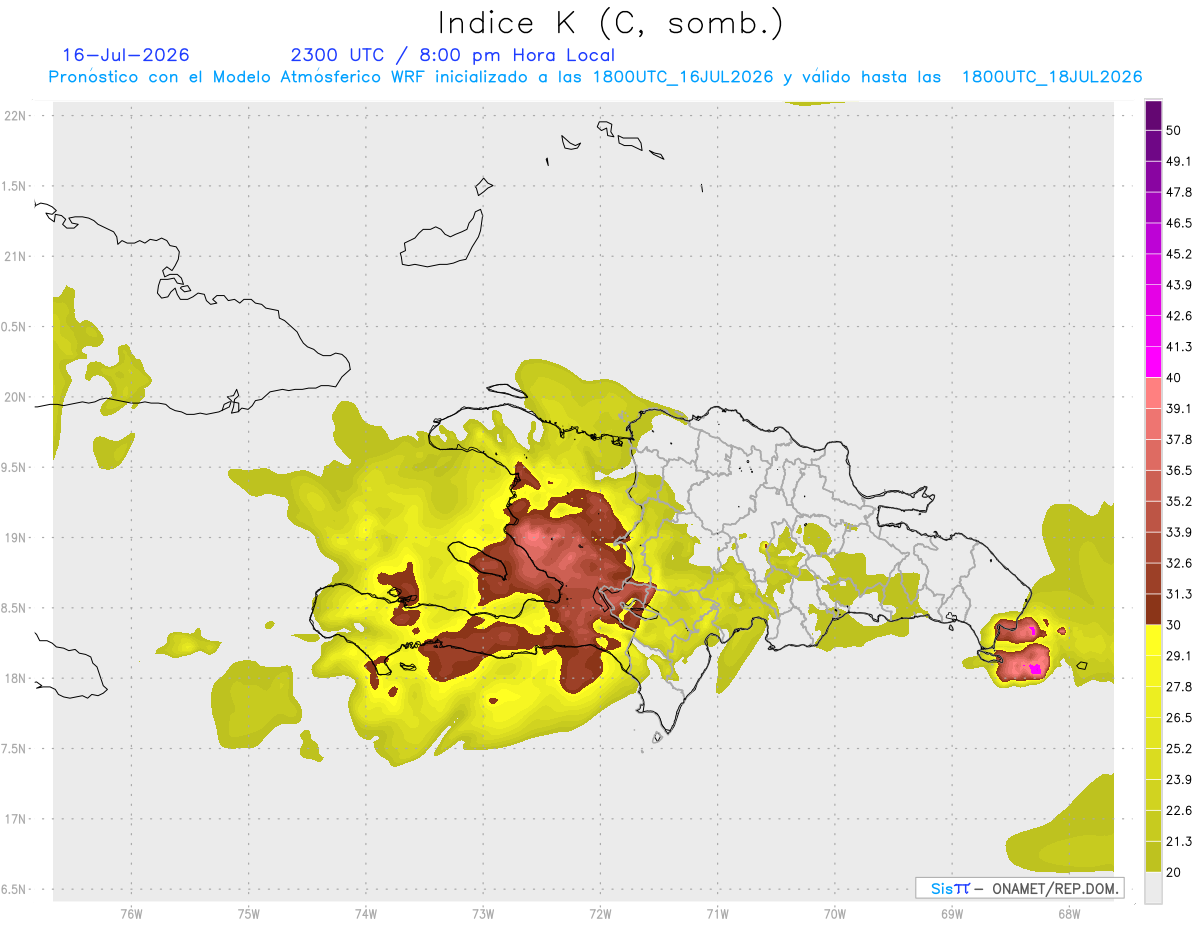1200x927 pixels.
Task: Click the '68W' longitude label
Action: tap(1068, 913)
